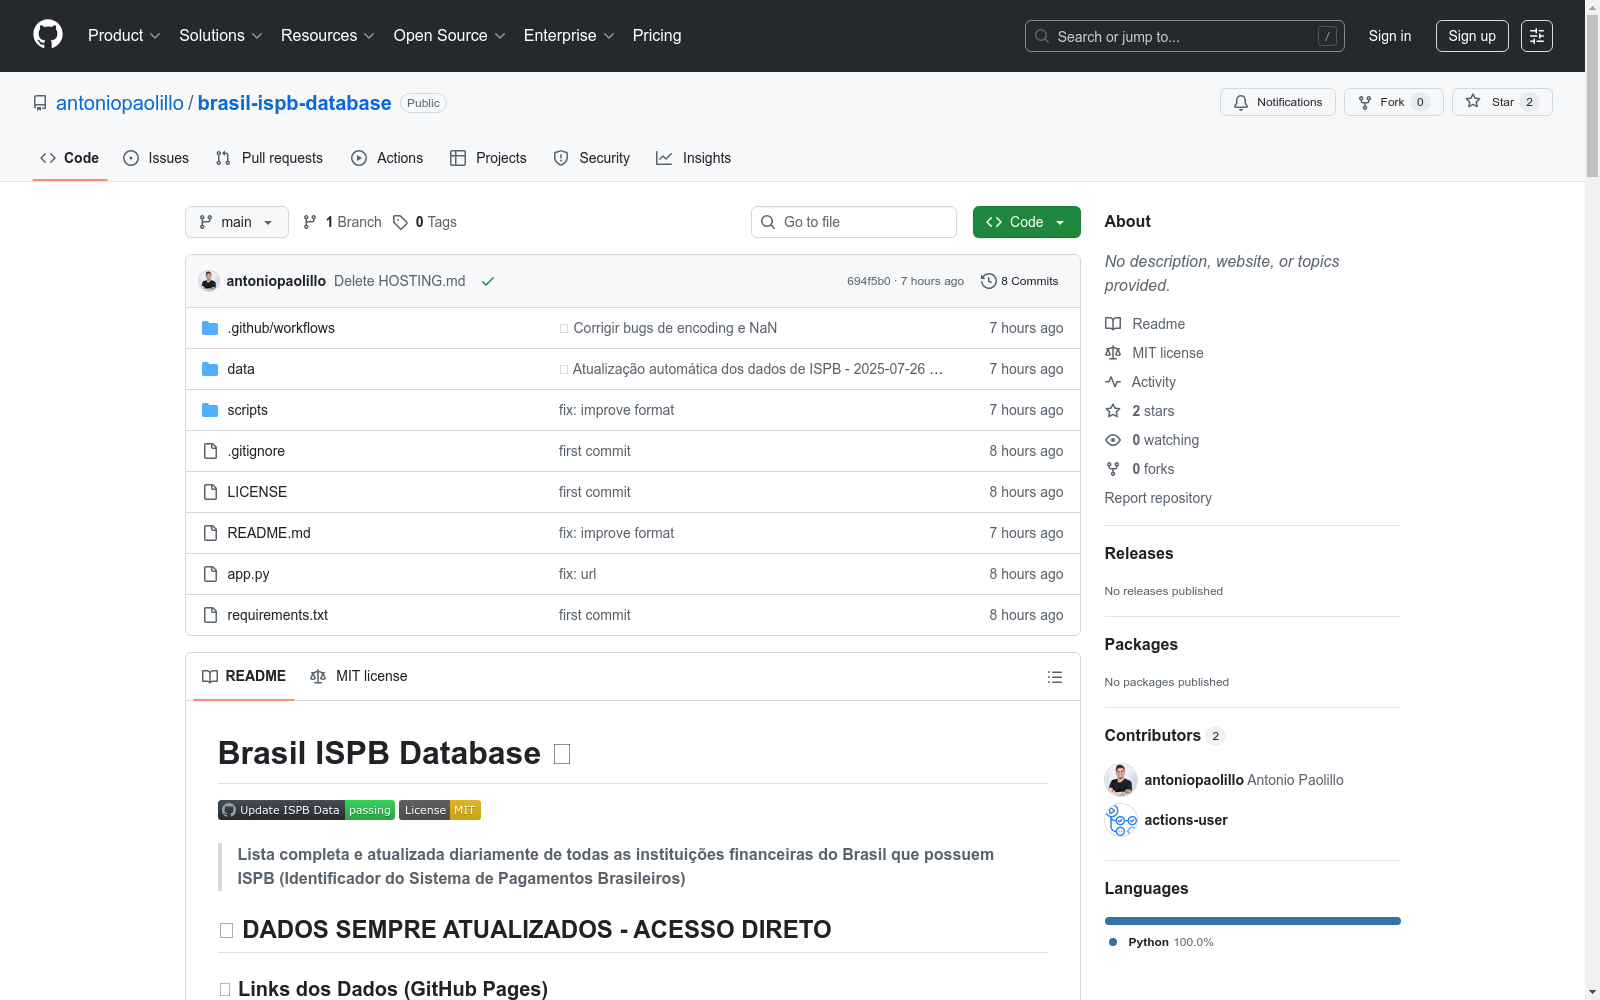Open the main branch selector dropdown
1600x1000 pixels.
tap(237, 222)
